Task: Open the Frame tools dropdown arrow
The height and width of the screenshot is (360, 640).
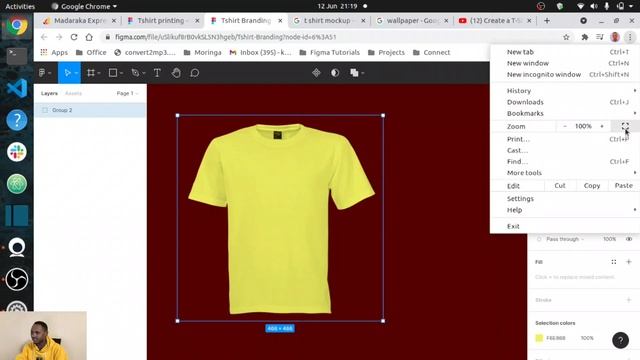Action: tap(99, 73)
